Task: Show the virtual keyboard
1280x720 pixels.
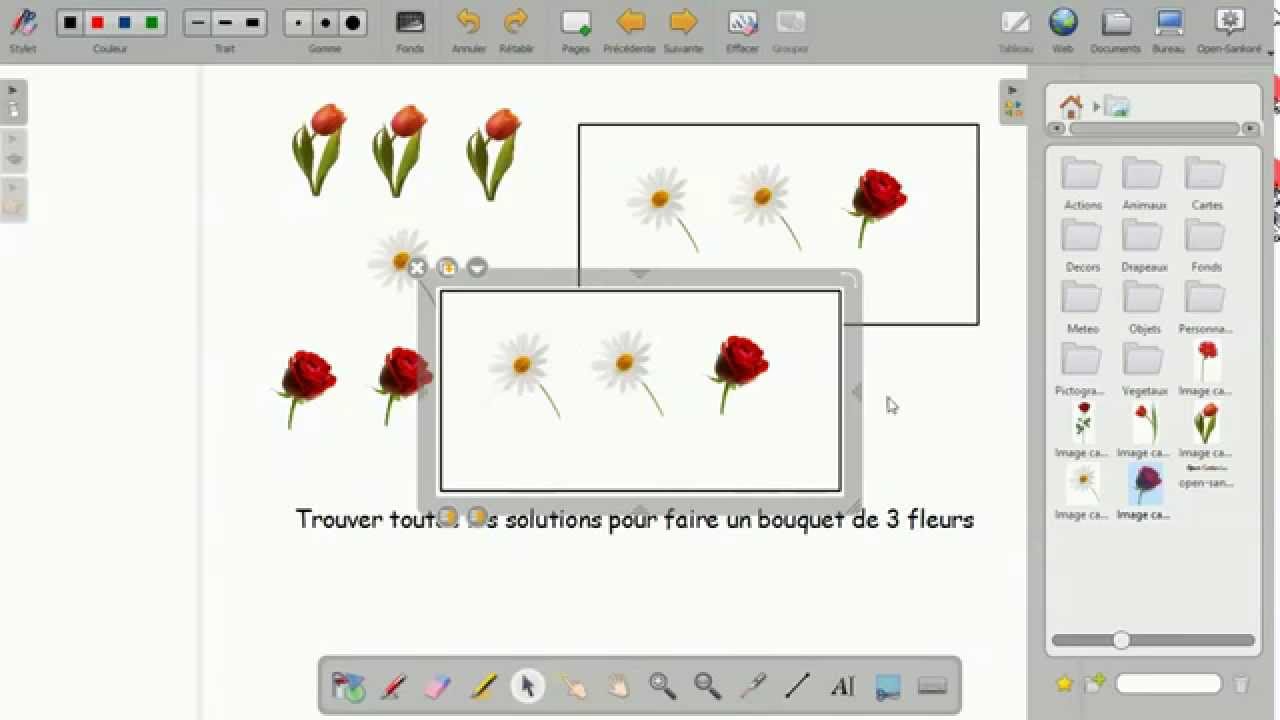Action: [x=932, y=686]
